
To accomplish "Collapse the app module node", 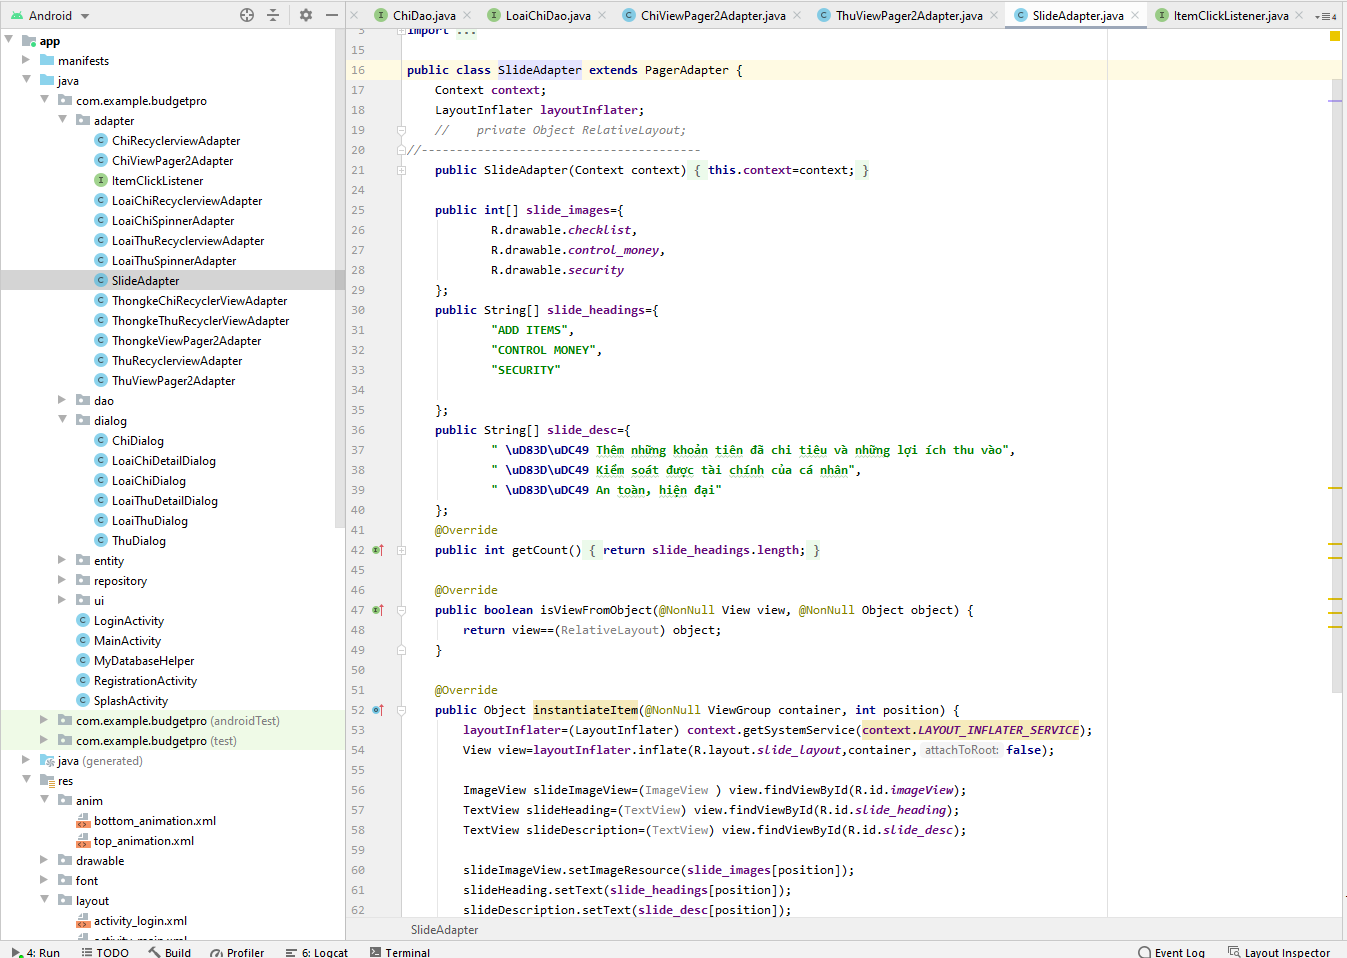I will [x=9, y=40].
